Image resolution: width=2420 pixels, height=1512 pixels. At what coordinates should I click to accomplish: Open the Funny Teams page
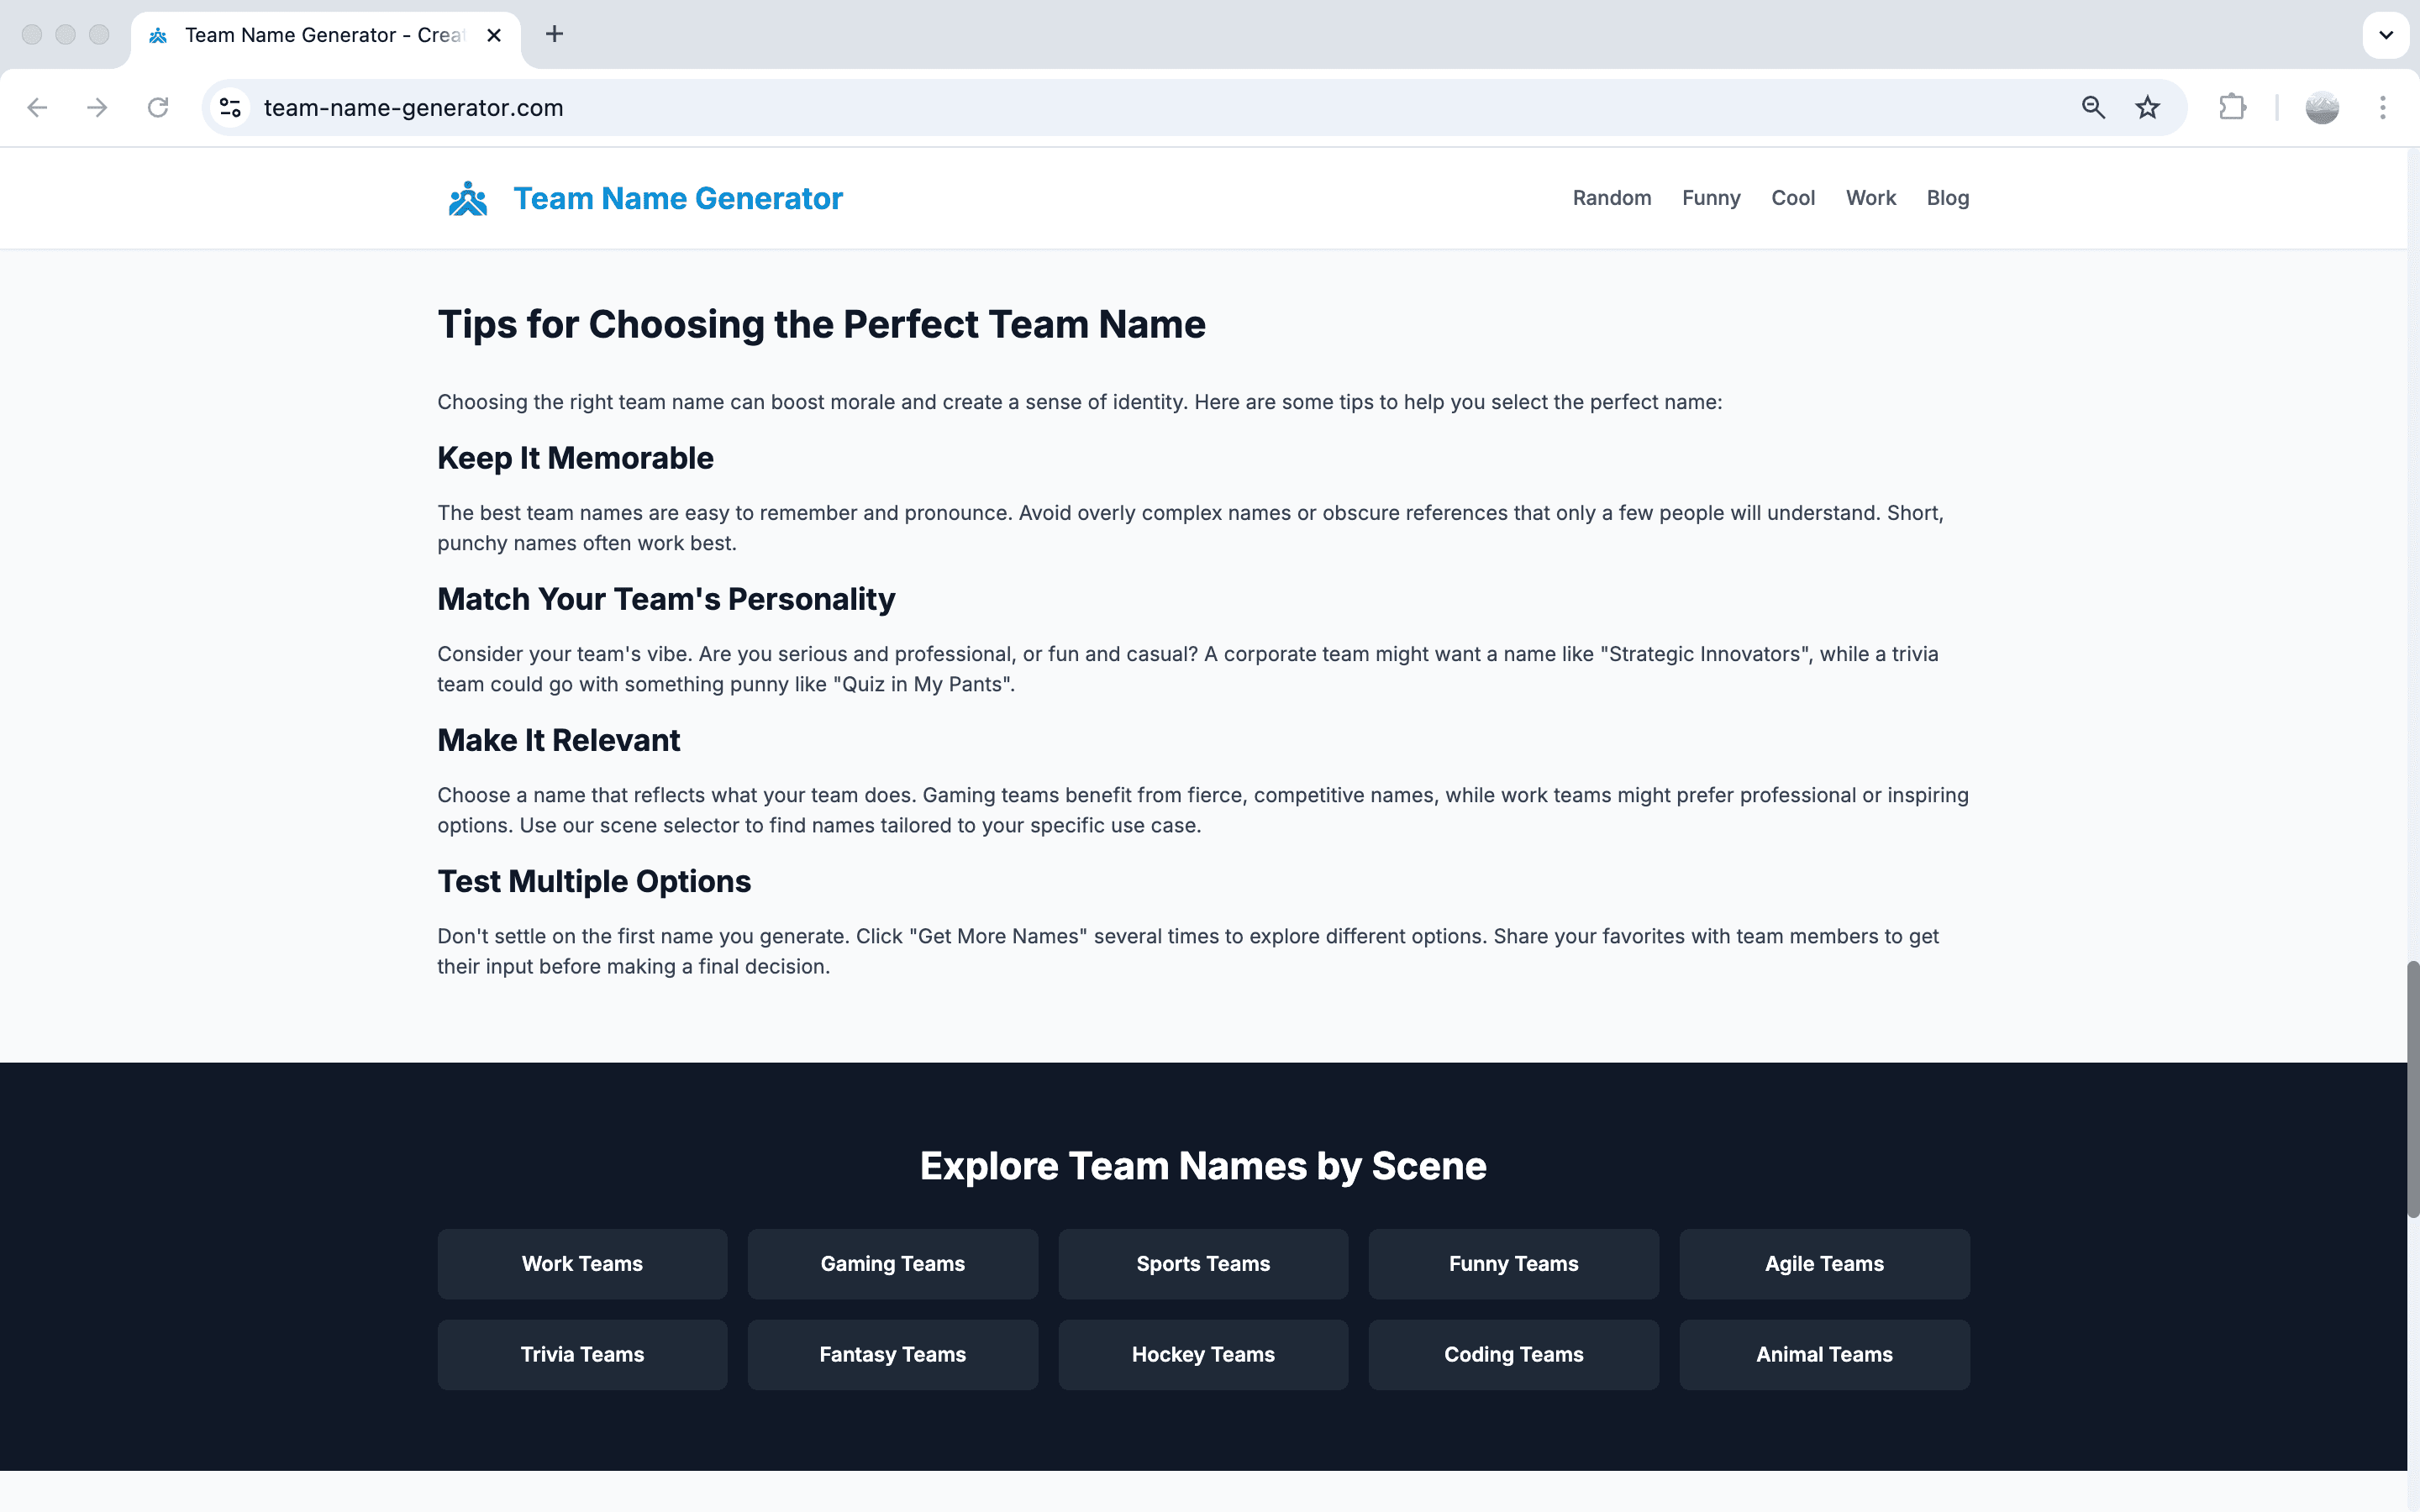click(1513, 1263)
